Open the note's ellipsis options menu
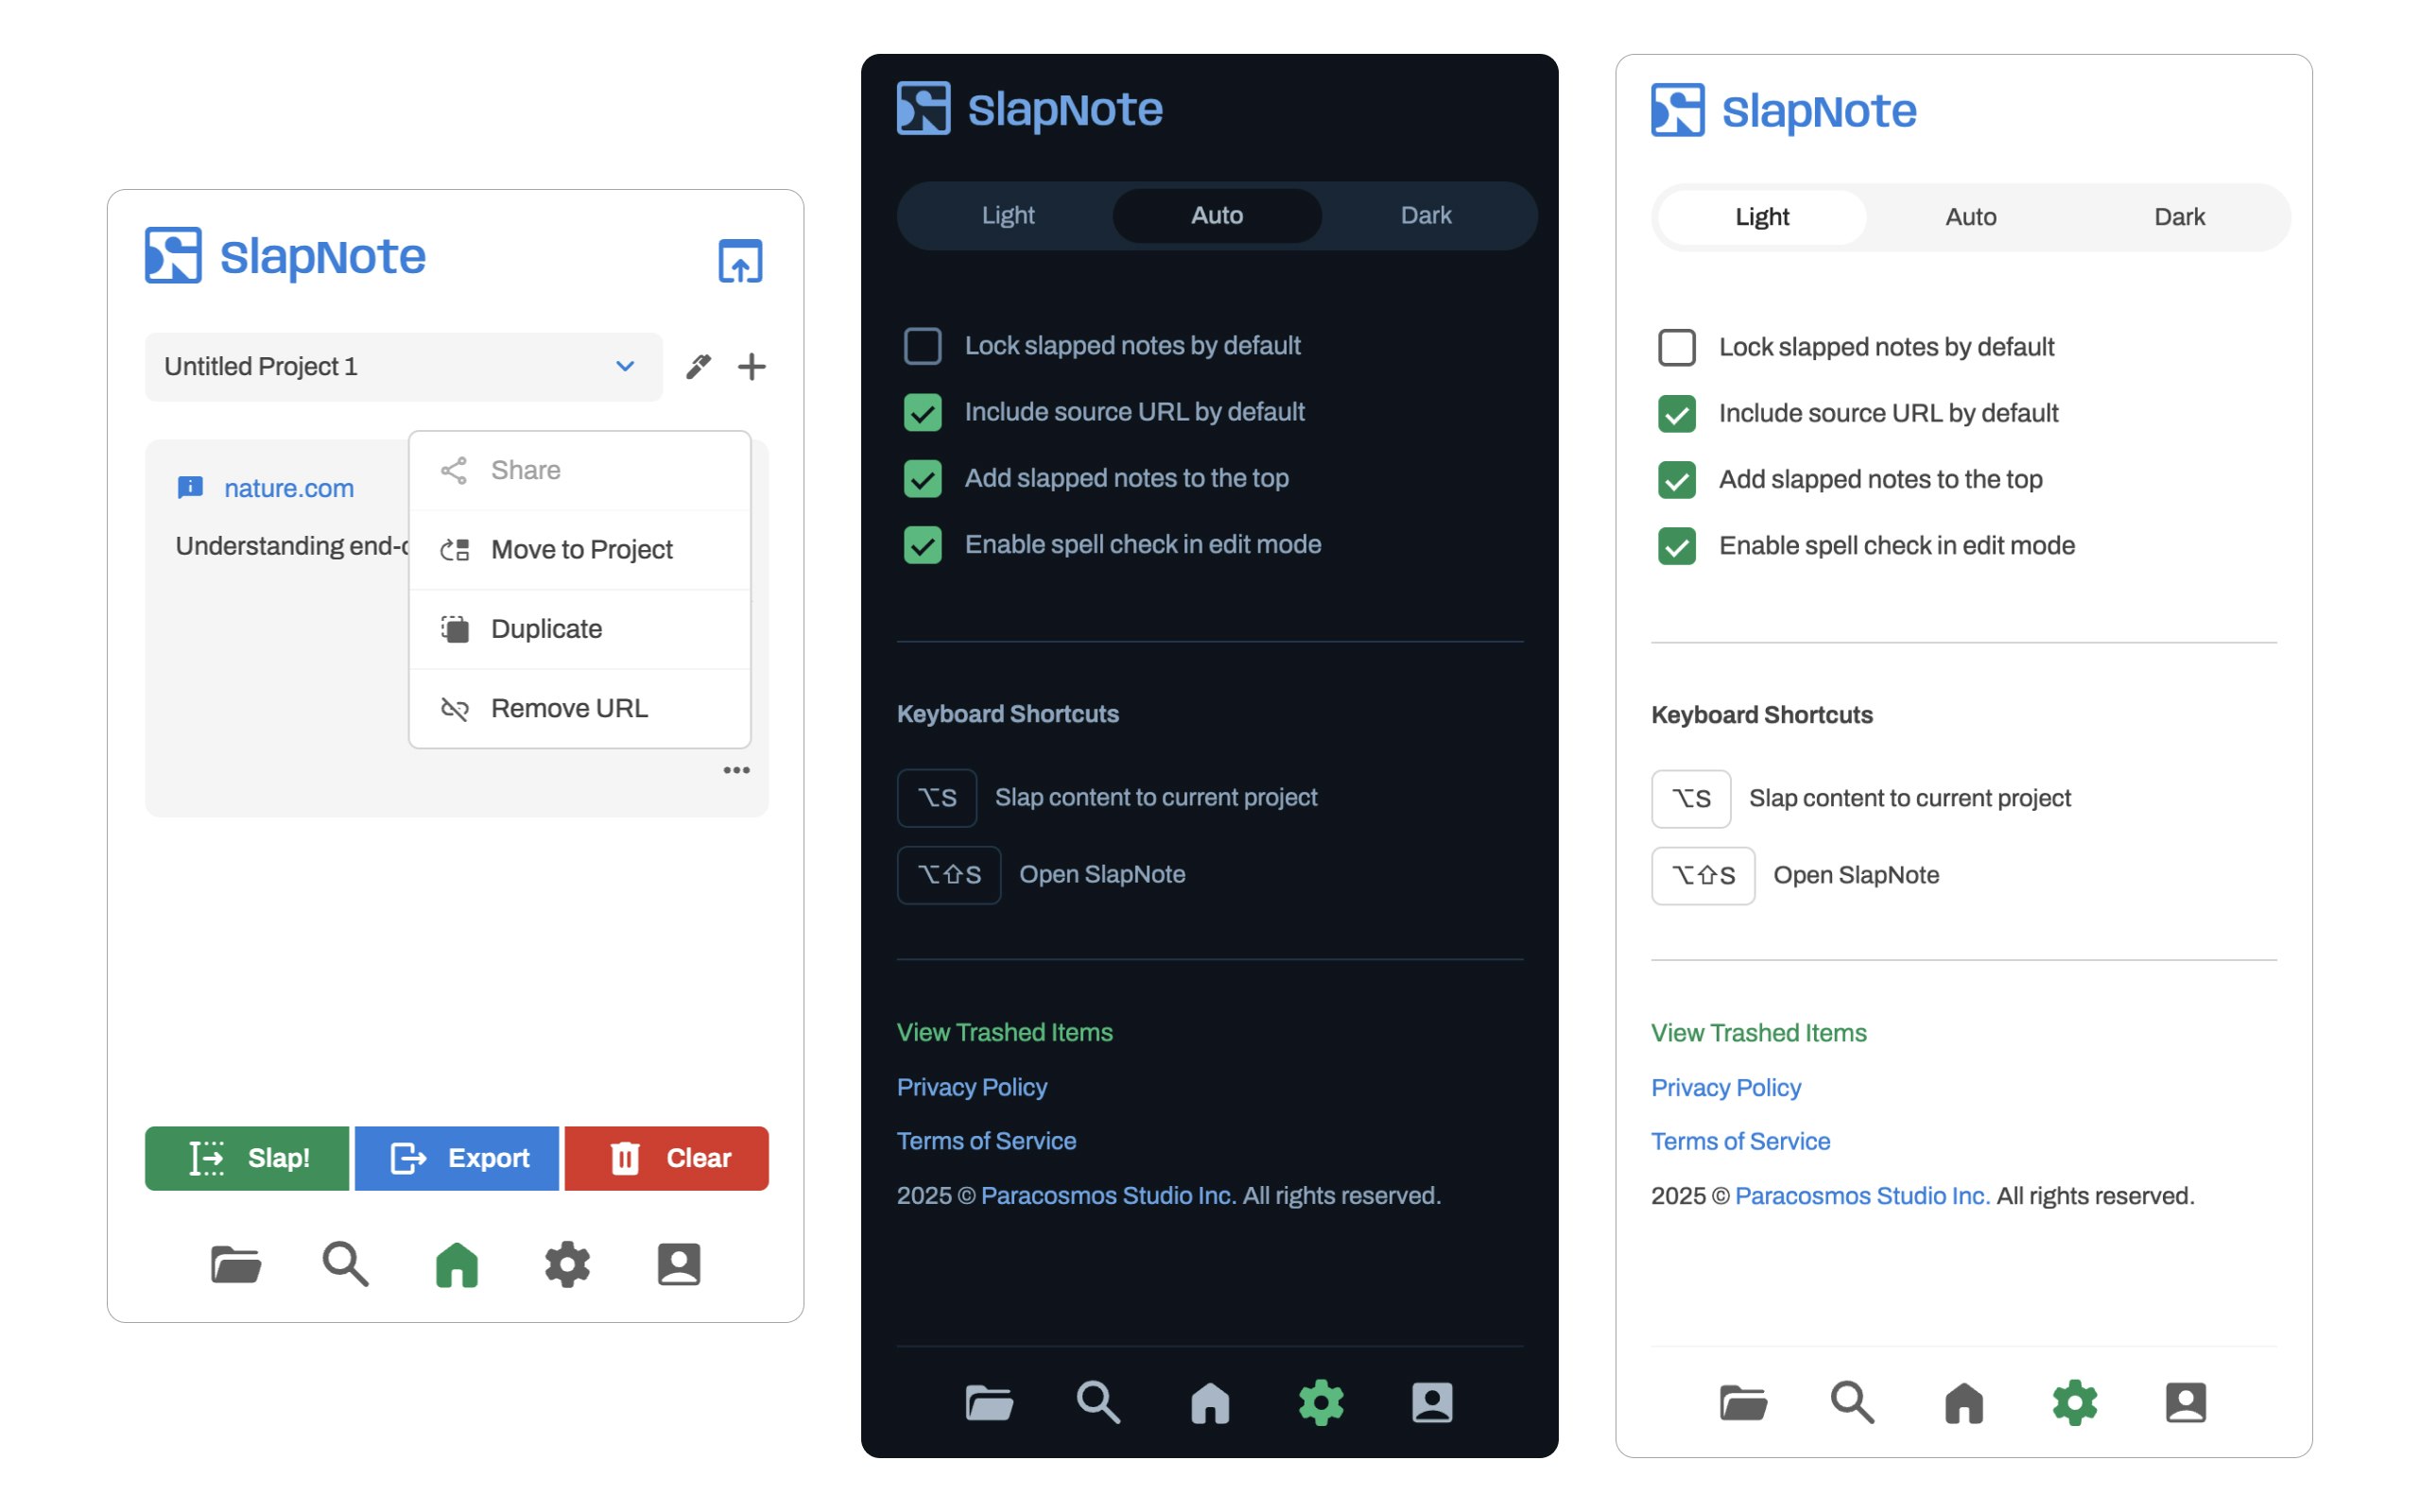Viewport: 2420px width, 1512px height. click(x=736, y=769)
